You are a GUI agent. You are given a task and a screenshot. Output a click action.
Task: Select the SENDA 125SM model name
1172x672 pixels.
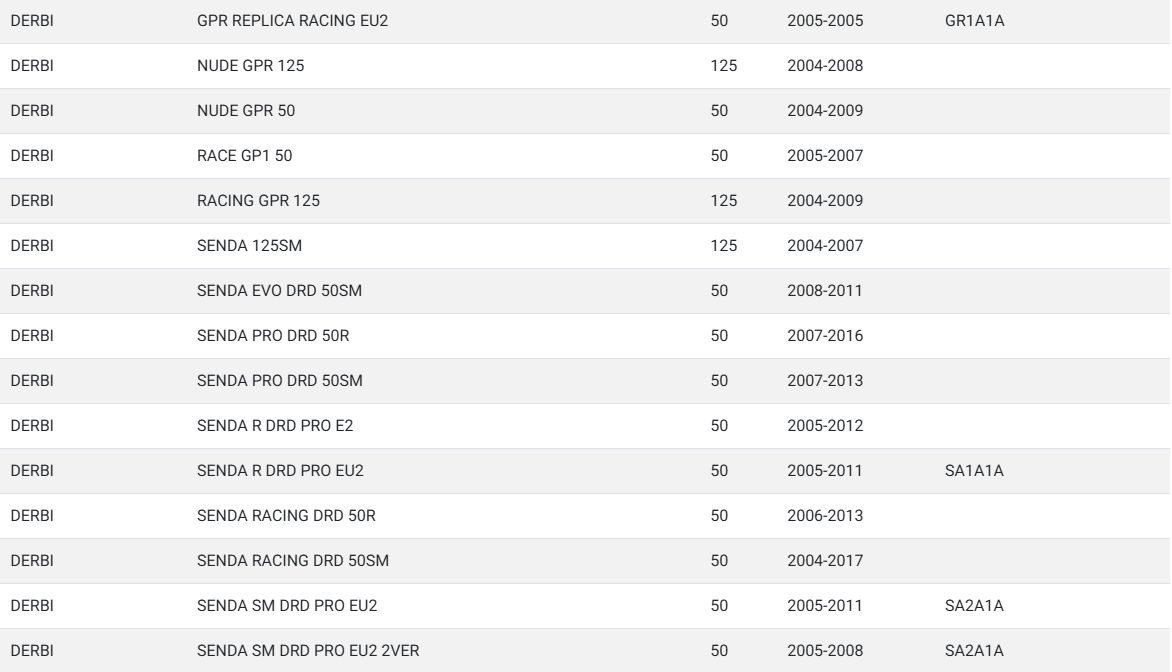point(249,245)
